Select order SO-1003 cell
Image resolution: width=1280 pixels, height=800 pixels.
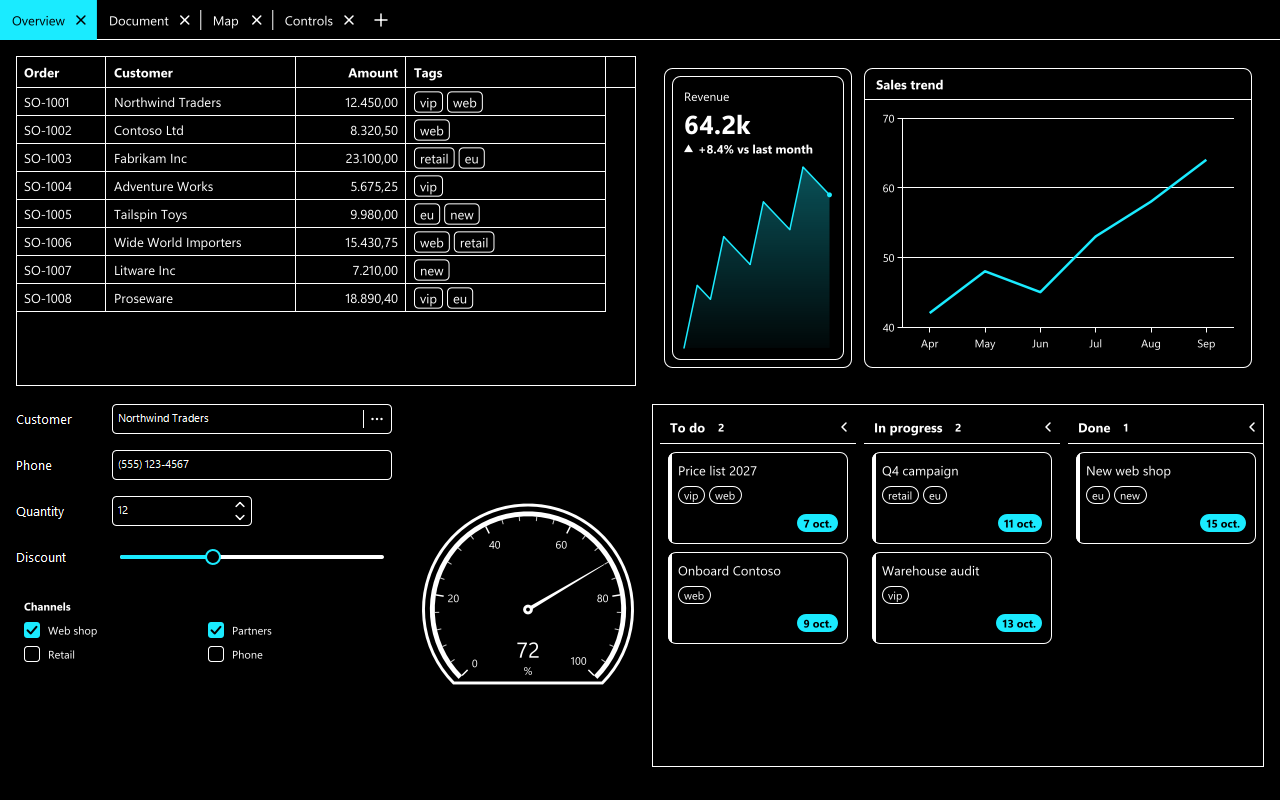point(61,158)
